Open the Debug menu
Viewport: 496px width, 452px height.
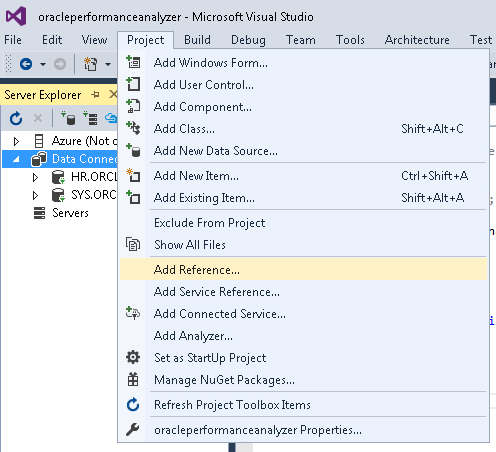click(x=248, y=40)
